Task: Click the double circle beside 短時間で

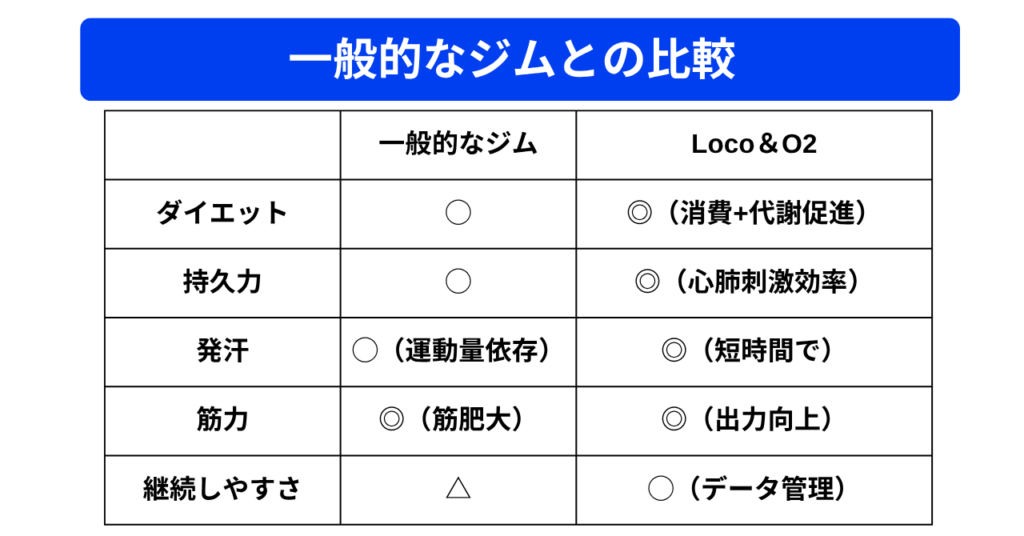Action: 673,351
